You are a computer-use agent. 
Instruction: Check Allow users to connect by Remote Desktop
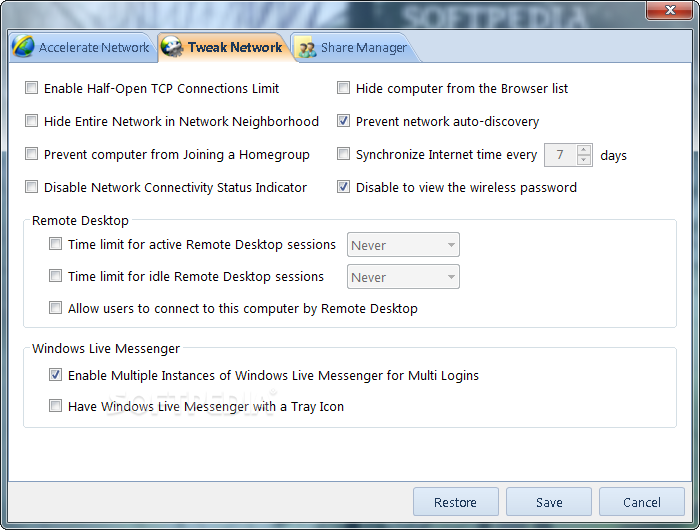(x=55, y=308)
